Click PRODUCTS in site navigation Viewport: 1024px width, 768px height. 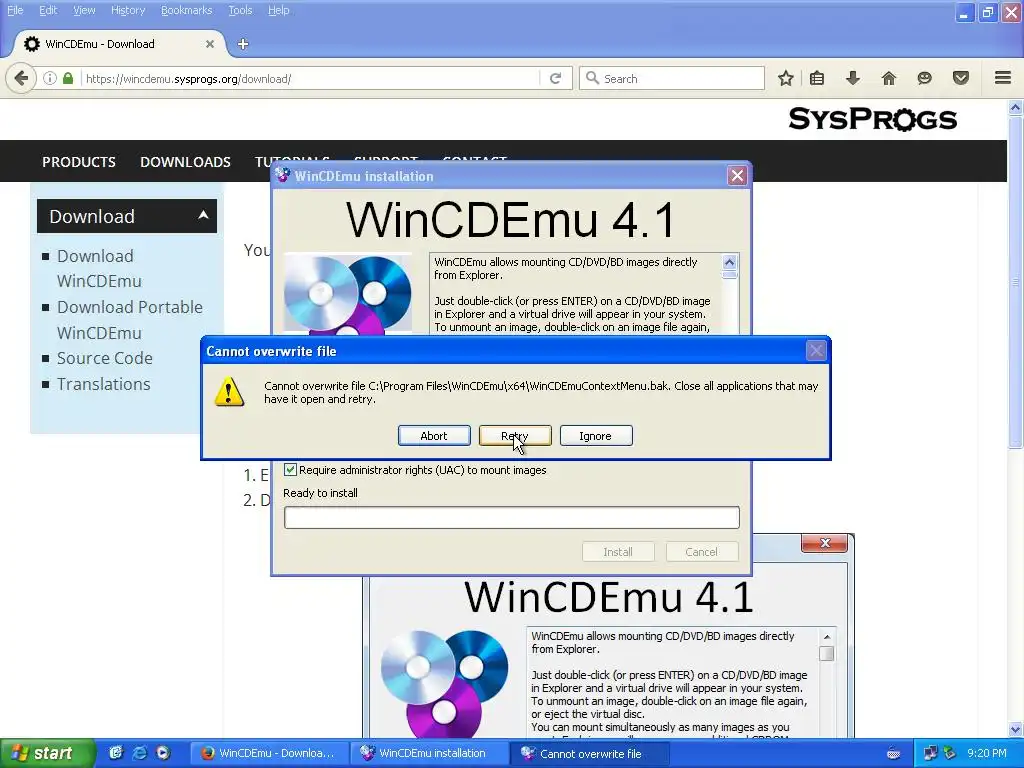79,162
